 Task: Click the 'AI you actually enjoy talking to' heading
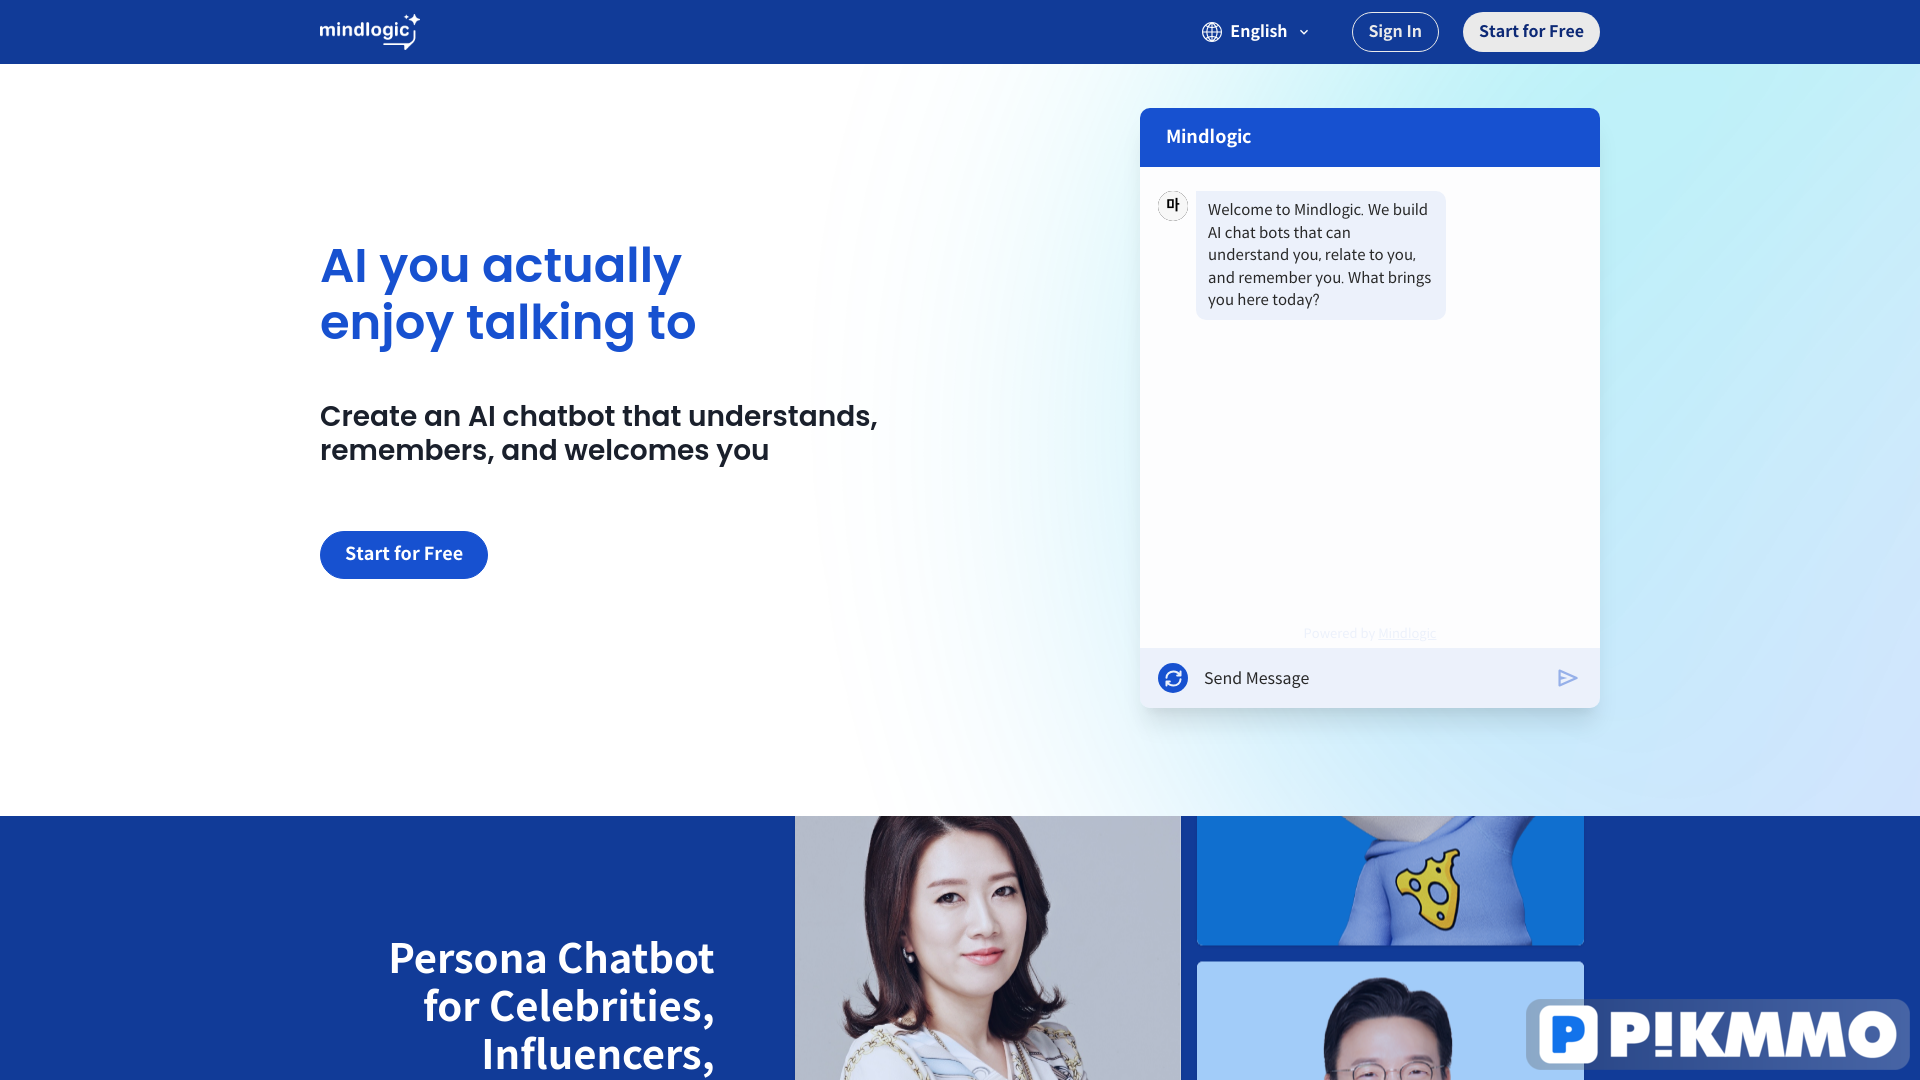pos(508,294)
